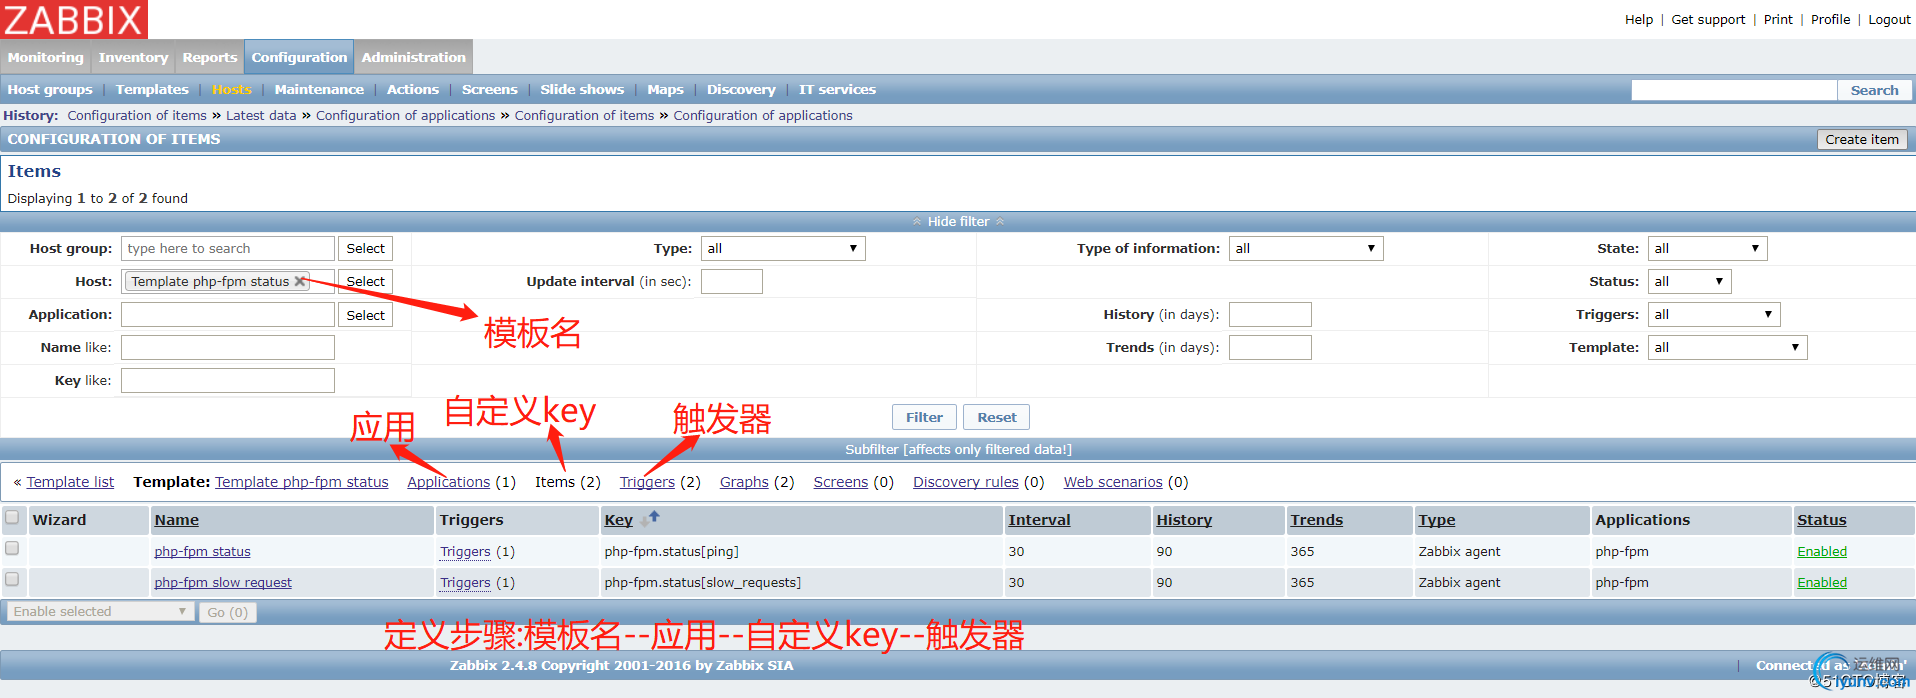Go to the IT services submenu

point(837,89)
